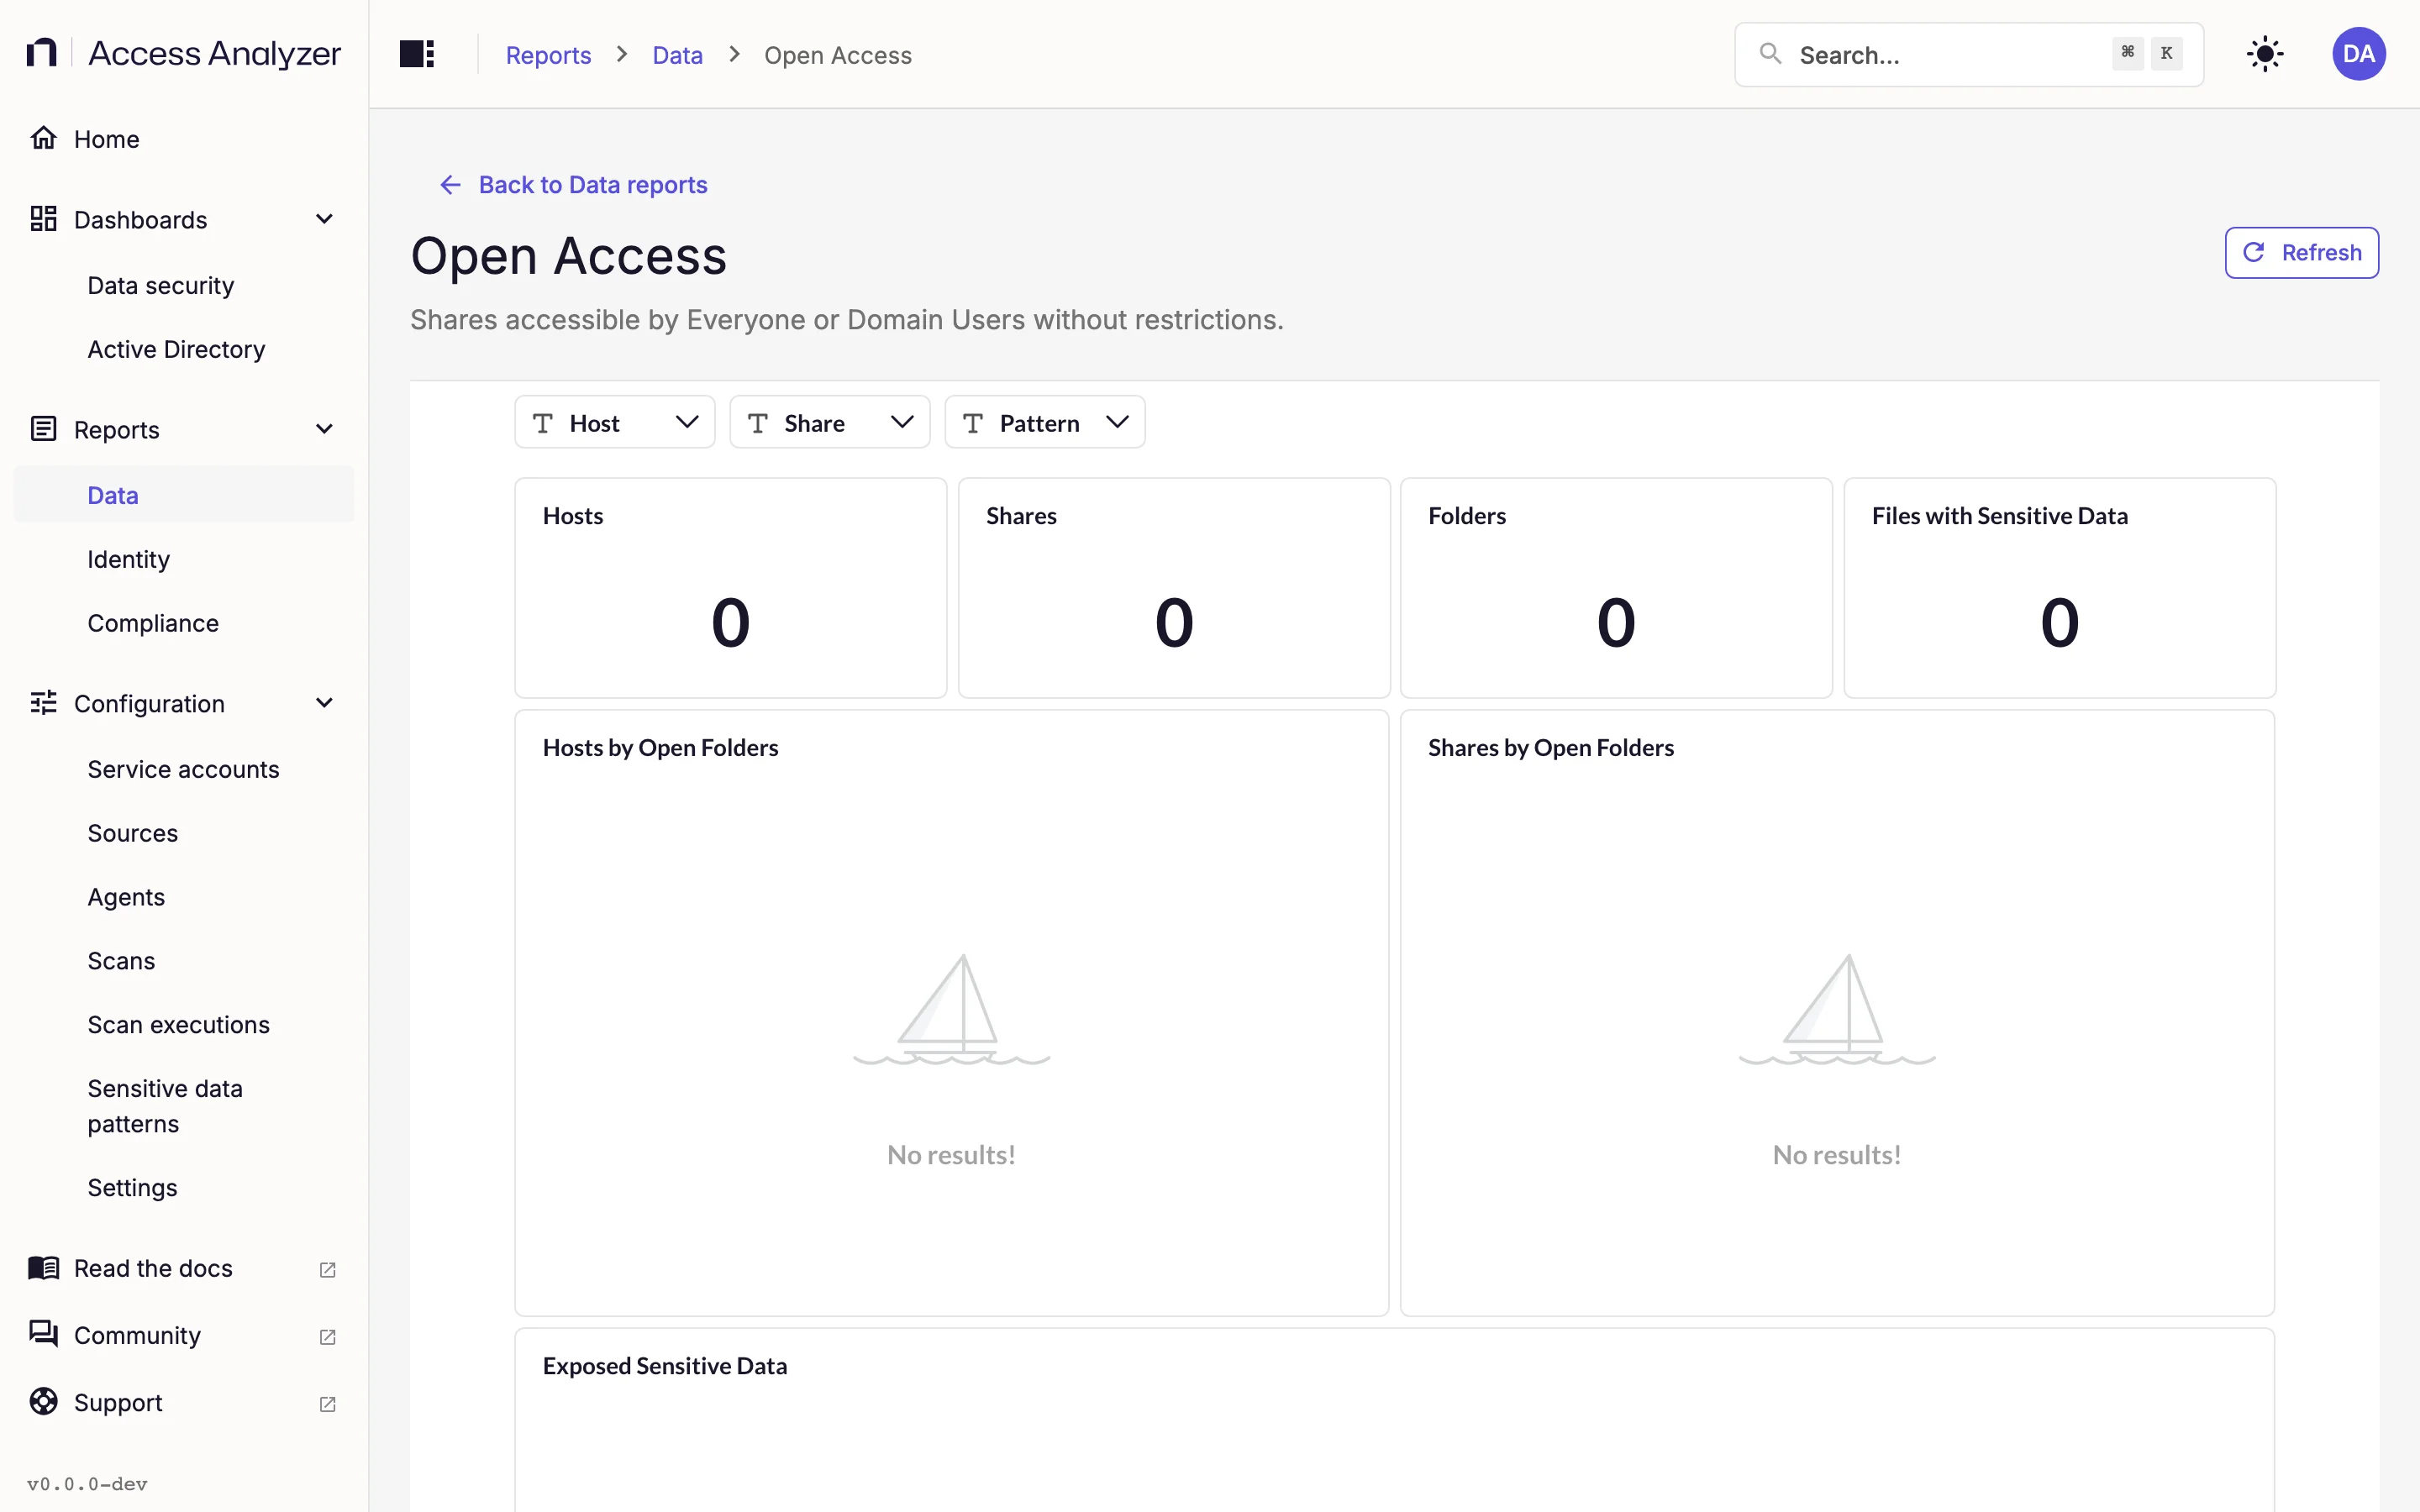Click the text type icon in Pattern filter

973,423
